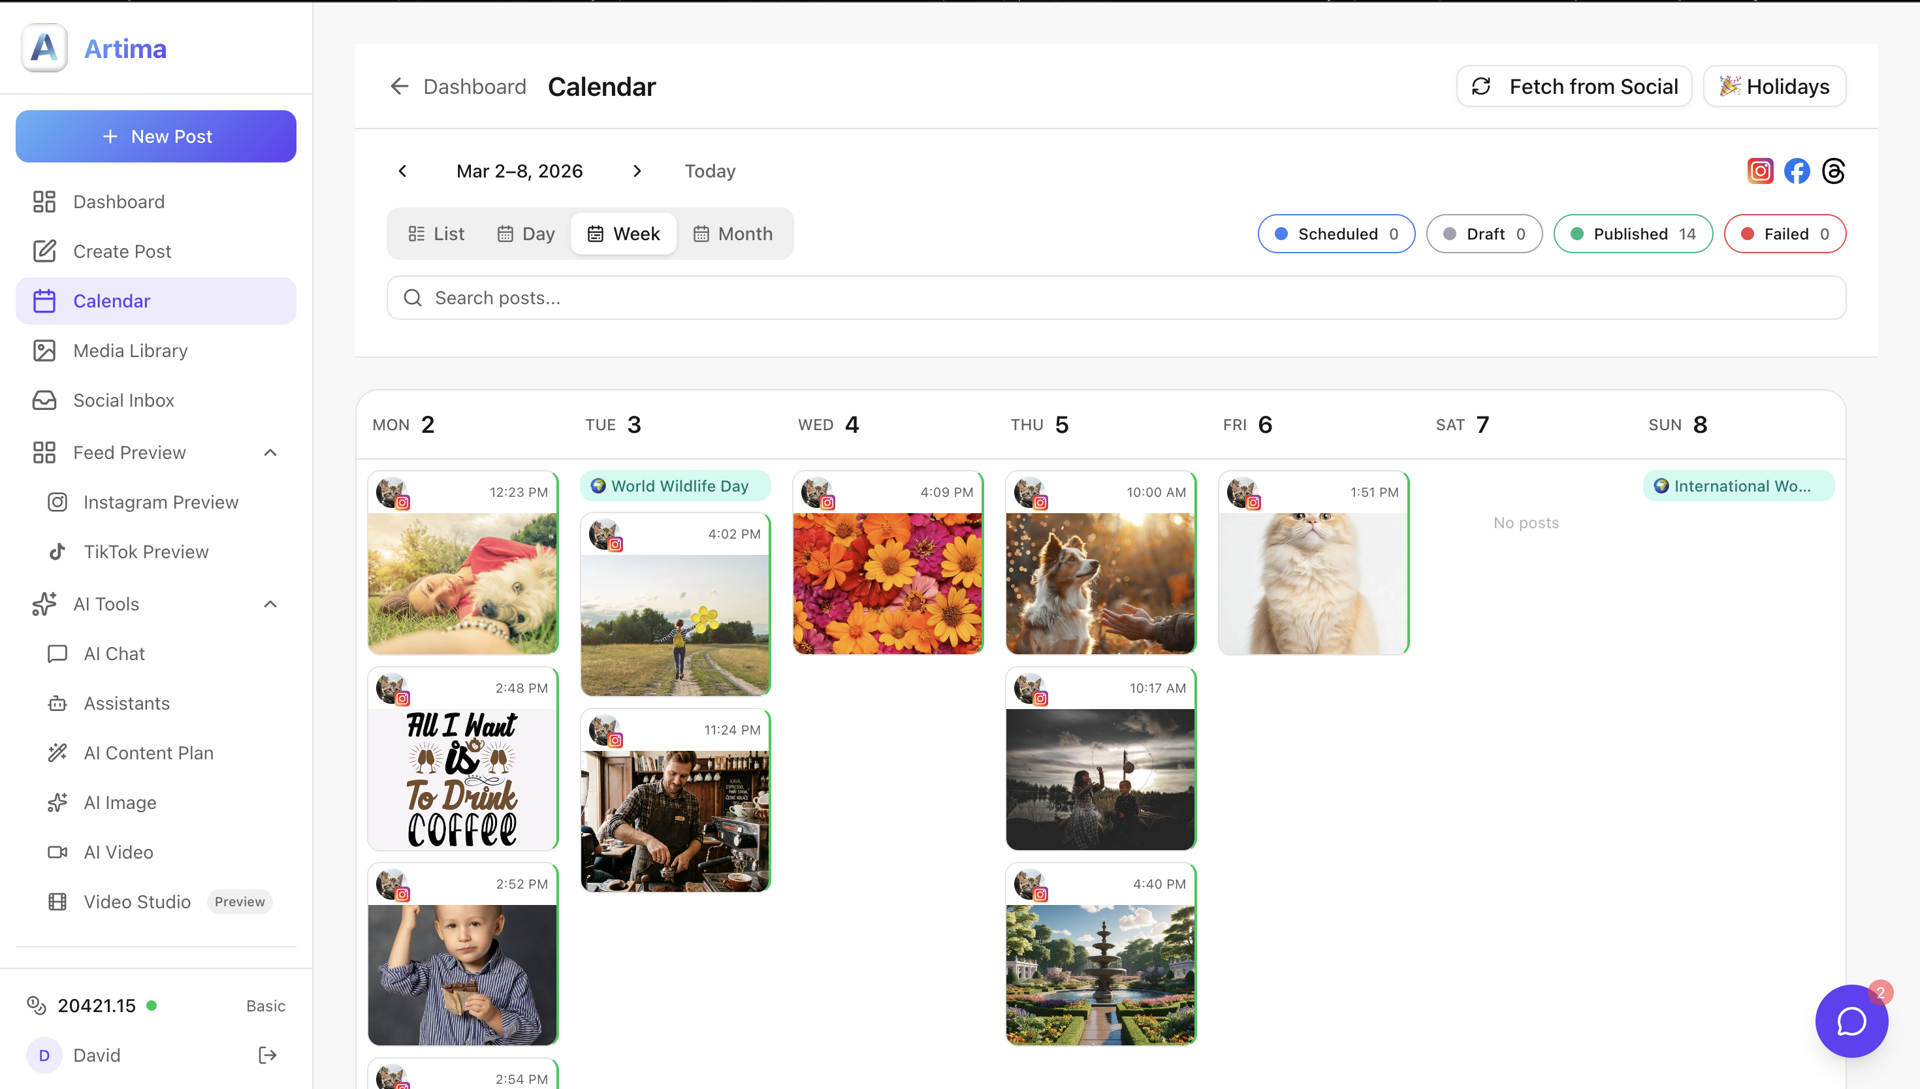Open the orange flowers post thumbnail
Image resolution: width=1920 pixels, height=1089 pixels.
click(x=887, y=583)
